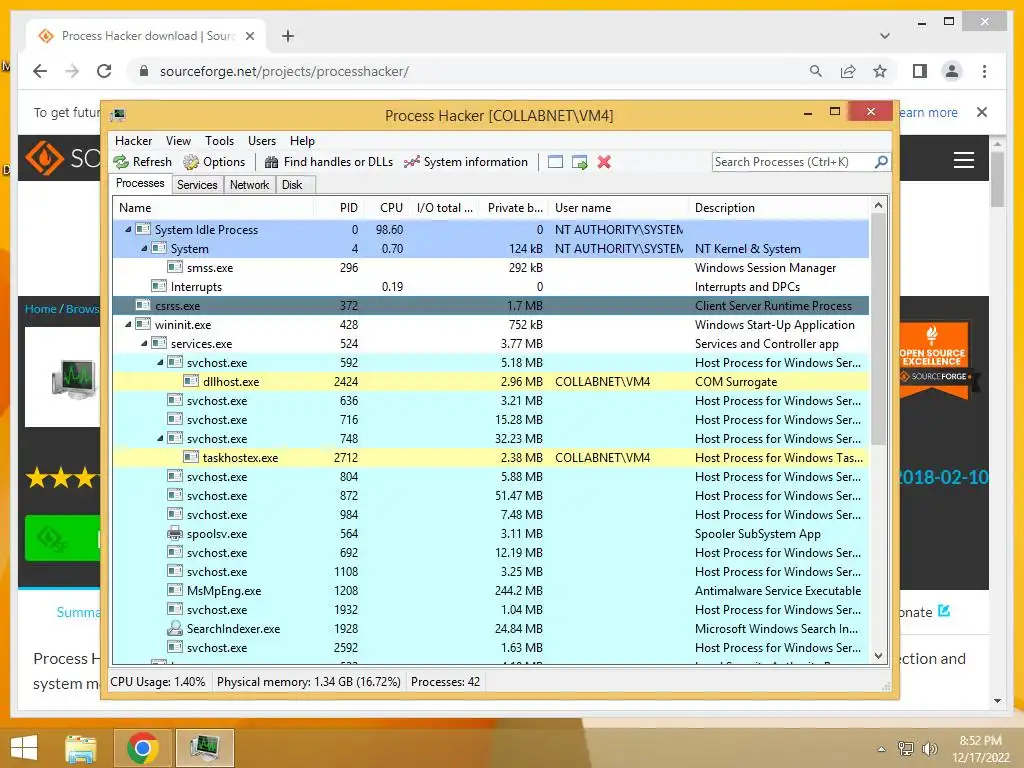This screenshot has height=768, width=1024.
Task: Open Chrome tab search chevron
Action: tap(884, 36)
